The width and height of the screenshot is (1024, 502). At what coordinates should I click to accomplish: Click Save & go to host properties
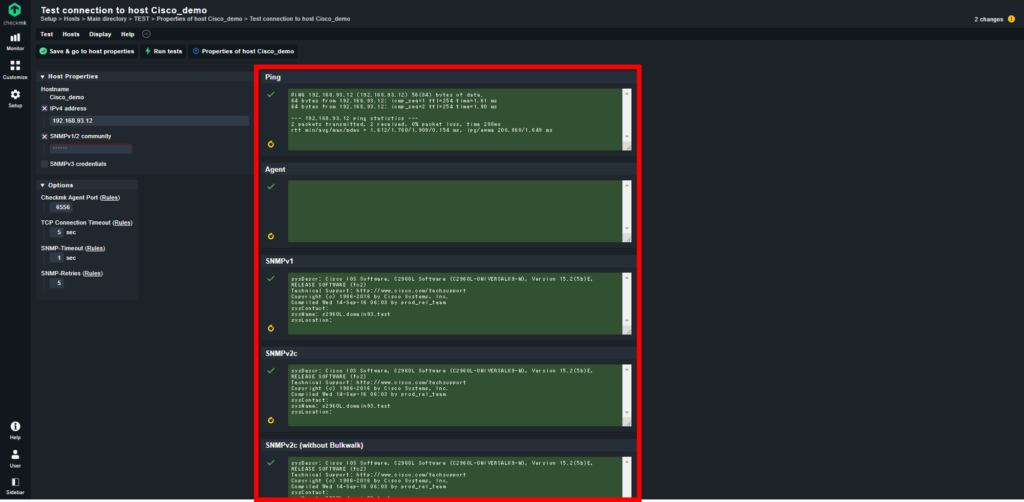click(x=87, y=51)
